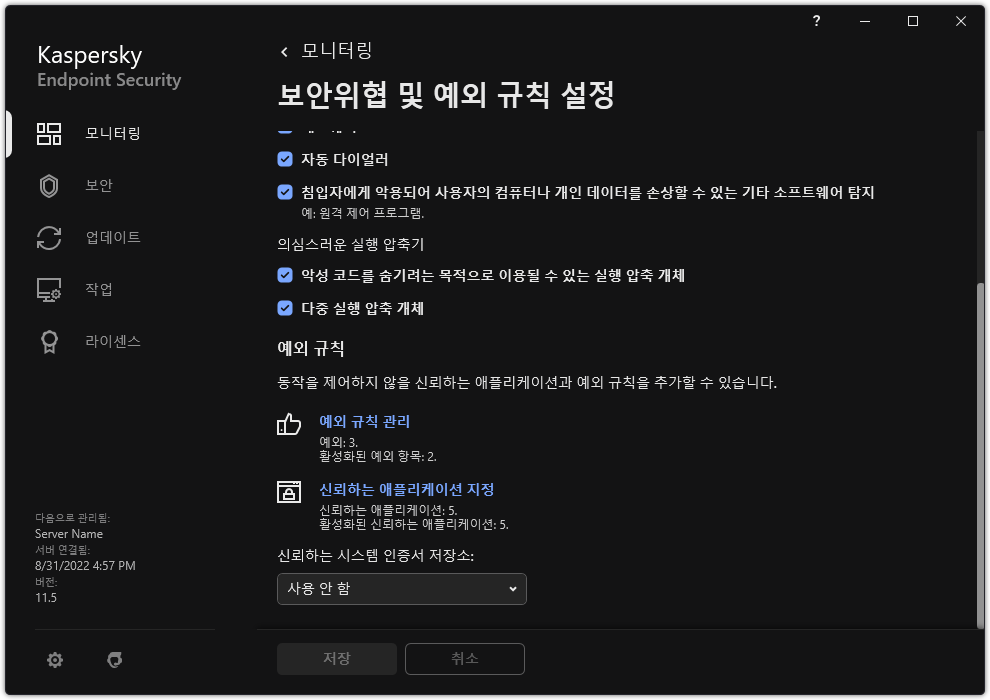The width and height of the screenshot is (990, 700).
Task: Open the 예외 규칙 관리 link
Action: tap(364, 422)
